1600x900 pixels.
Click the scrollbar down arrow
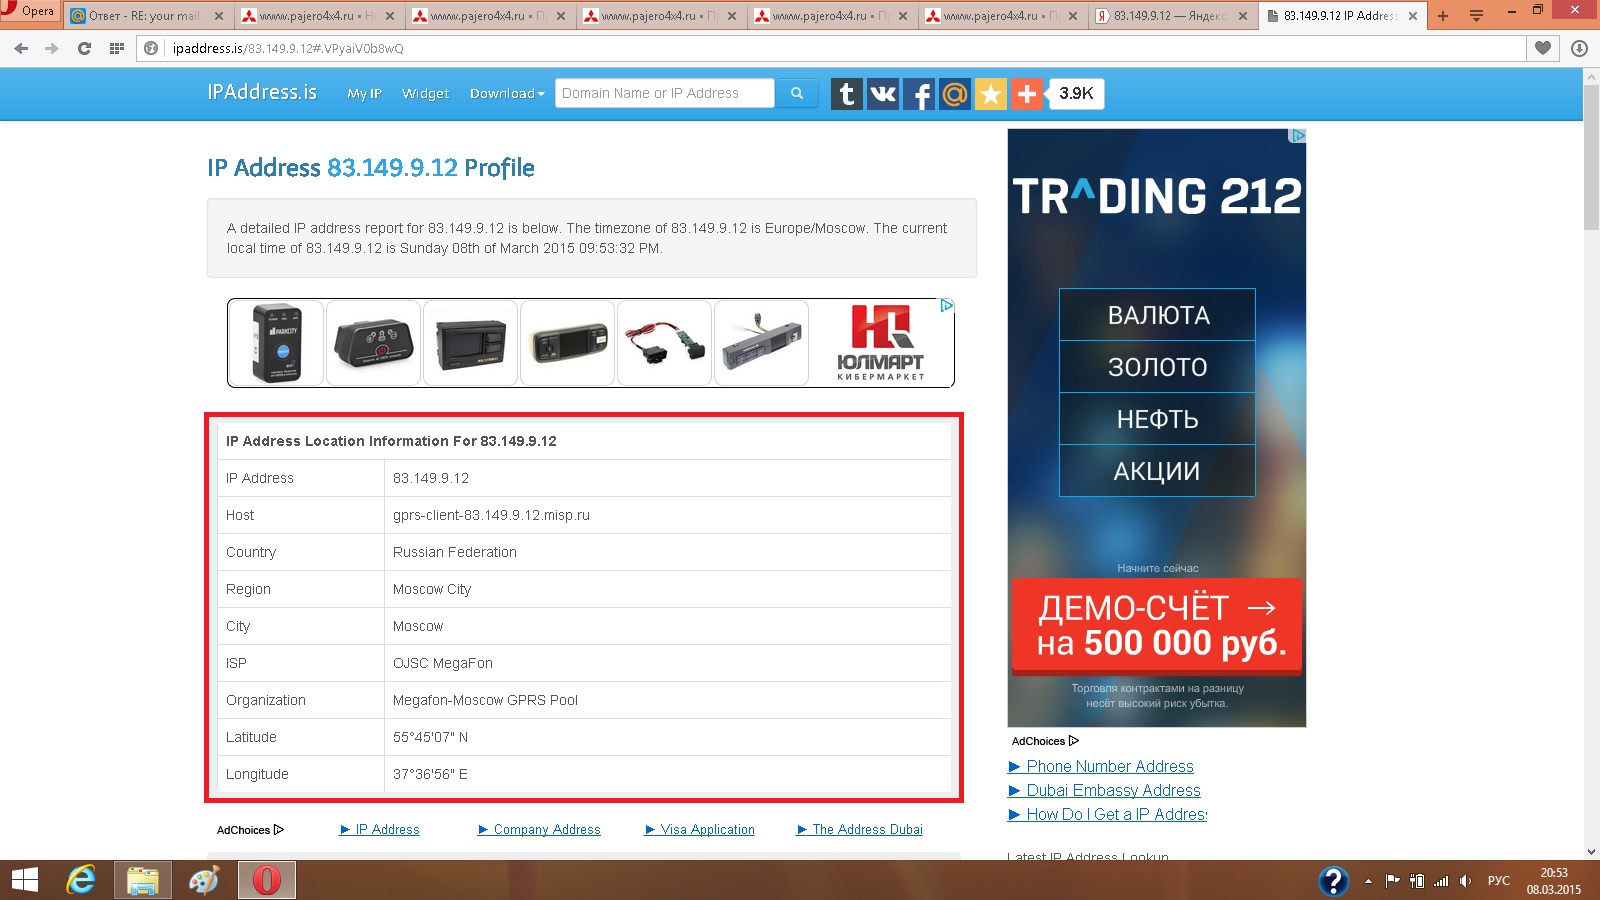tap(1591, 852)
